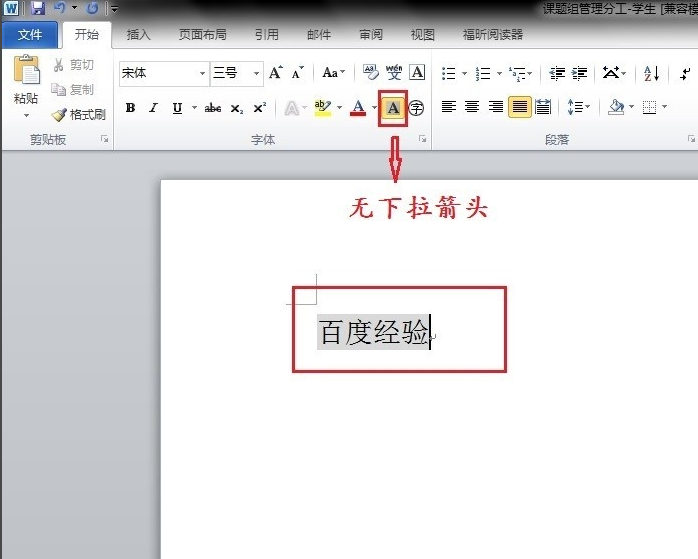The height and width of the screenshot is (559, 698).
Task: Switch to the 审阅 (Review) tab
Action: (371, 34)
